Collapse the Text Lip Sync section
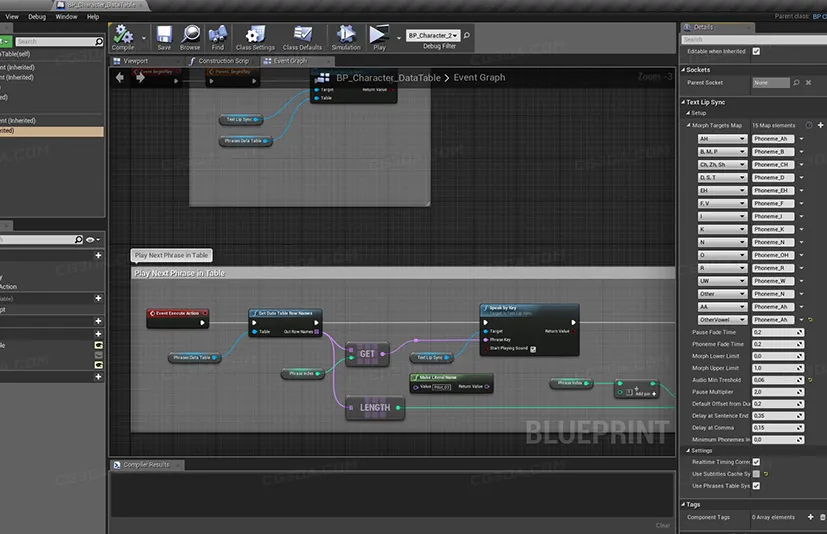The height and width of the screenshot is (534, 827). click(683, 102)
